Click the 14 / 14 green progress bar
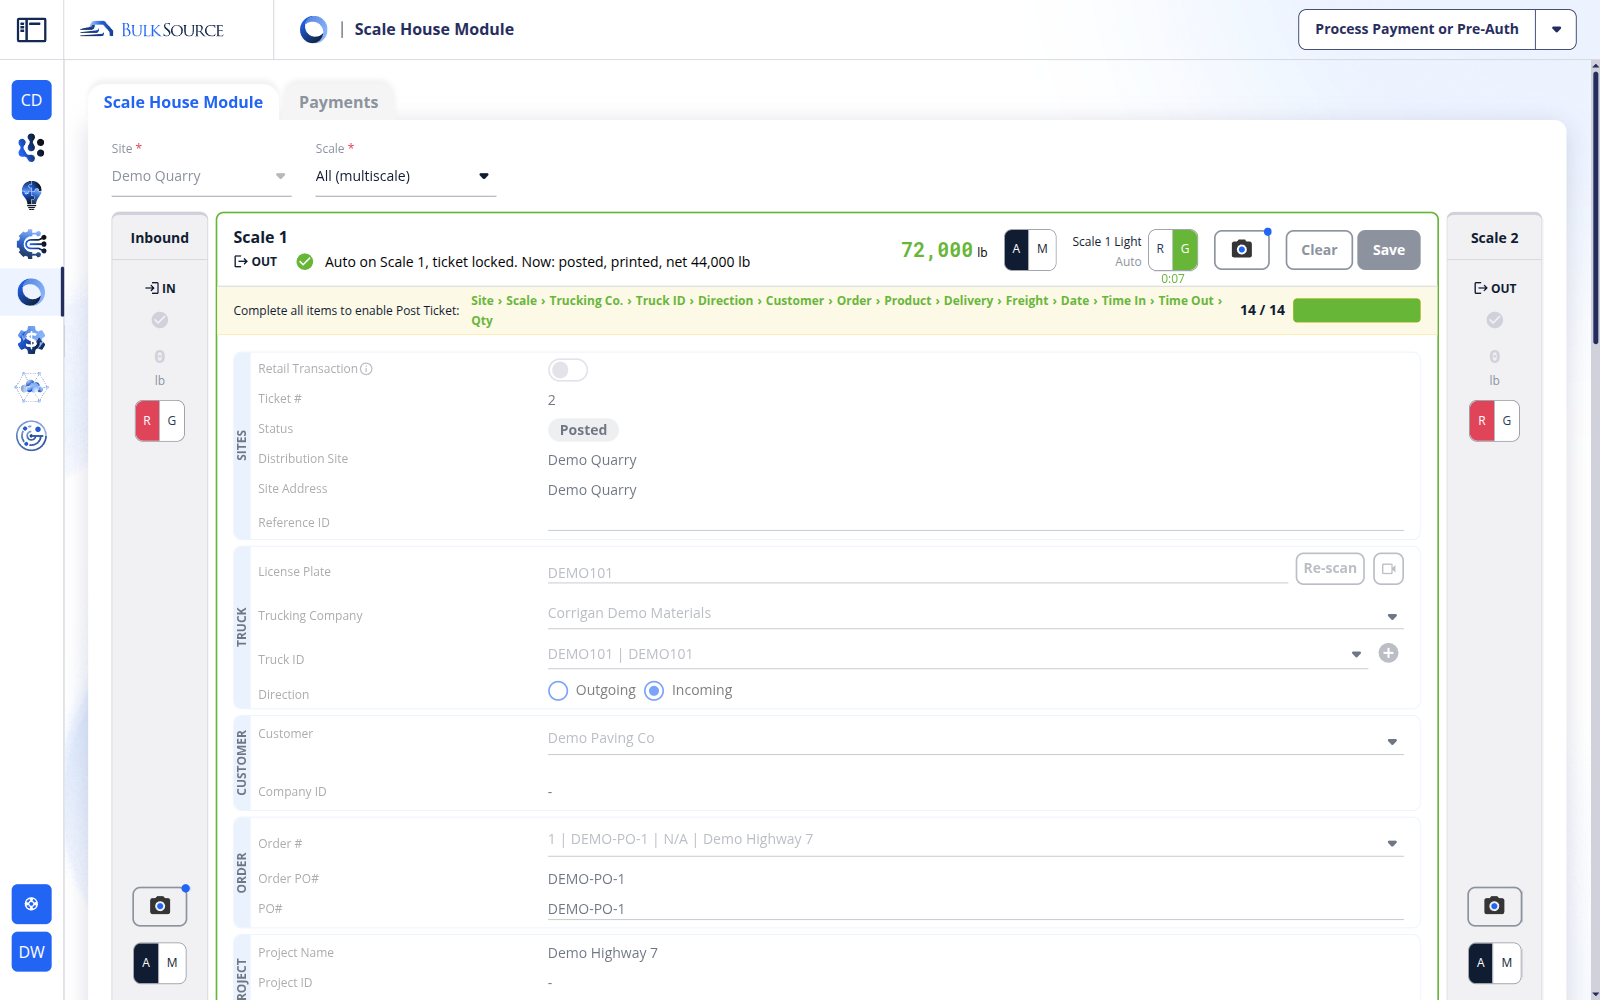Image resolution: width=1600 pixels, height=1000 pixels. click(1356, 311)
